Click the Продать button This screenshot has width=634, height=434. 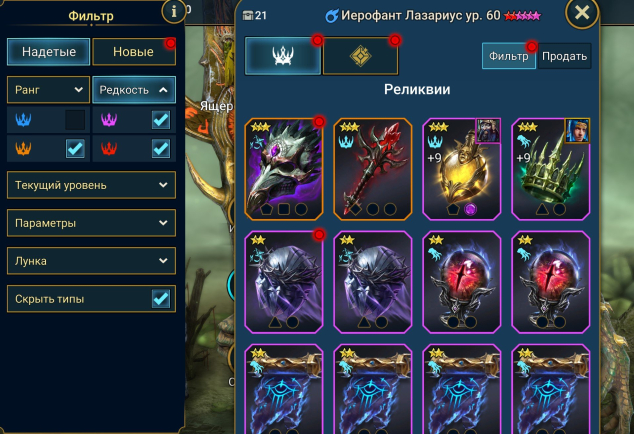coord(564,56)
